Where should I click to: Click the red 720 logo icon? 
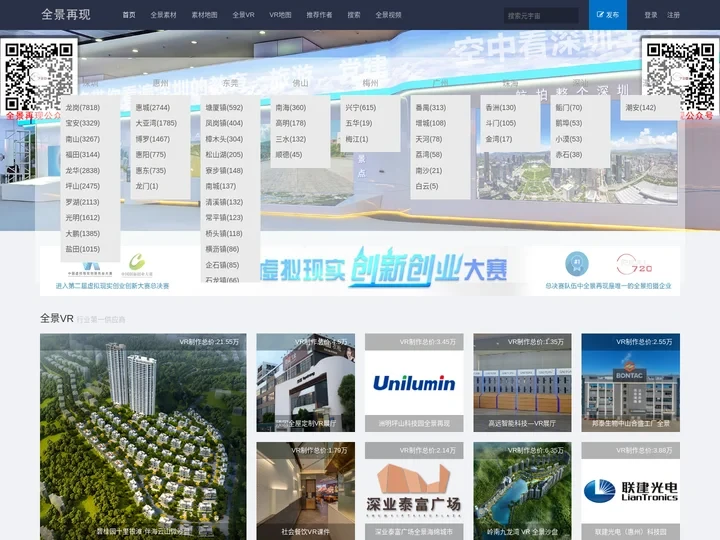pos(634,264)
